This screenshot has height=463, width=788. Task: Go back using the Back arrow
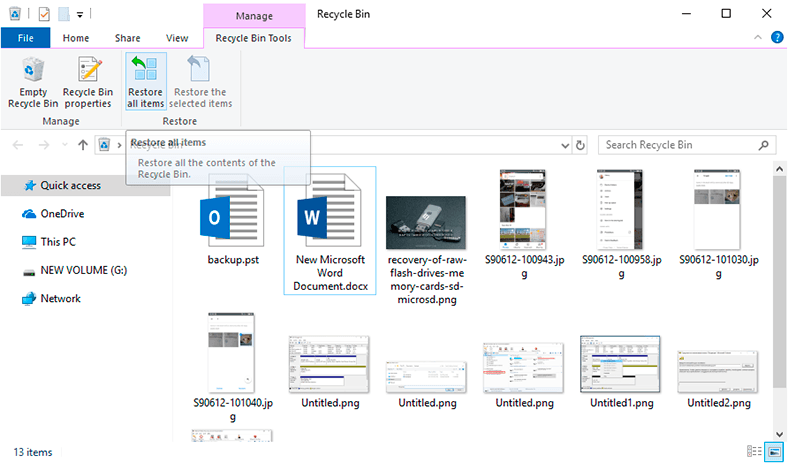coord(18,145)
